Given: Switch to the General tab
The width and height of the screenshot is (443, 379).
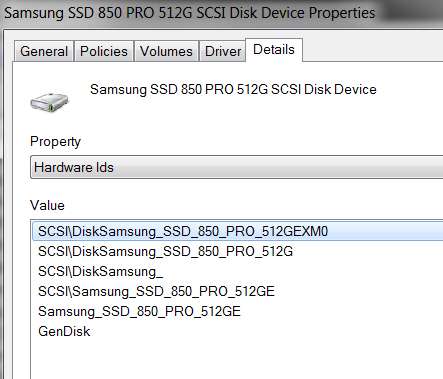Looking at the screenshot, I should click(44, 51).
